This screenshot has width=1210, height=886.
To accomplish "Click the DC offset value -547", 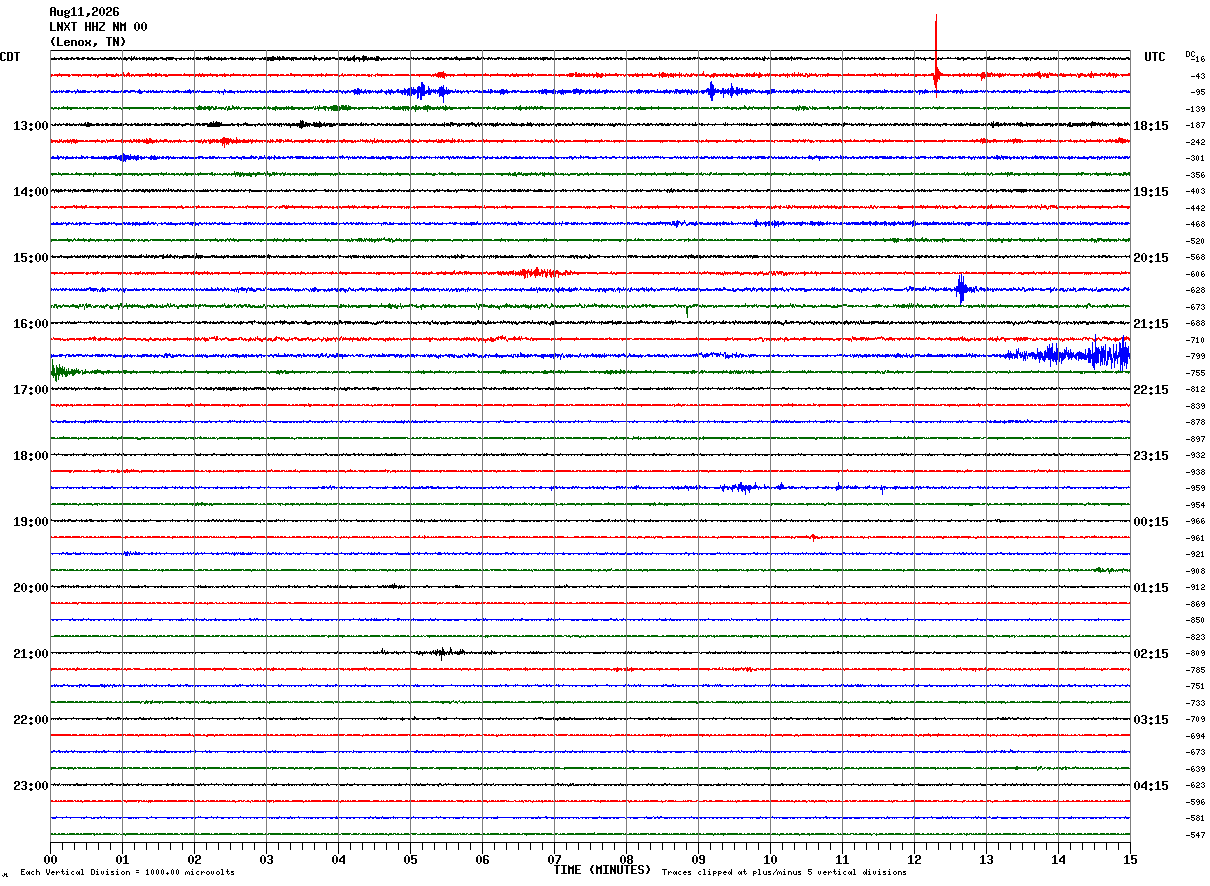I will tap(1195, 835).
